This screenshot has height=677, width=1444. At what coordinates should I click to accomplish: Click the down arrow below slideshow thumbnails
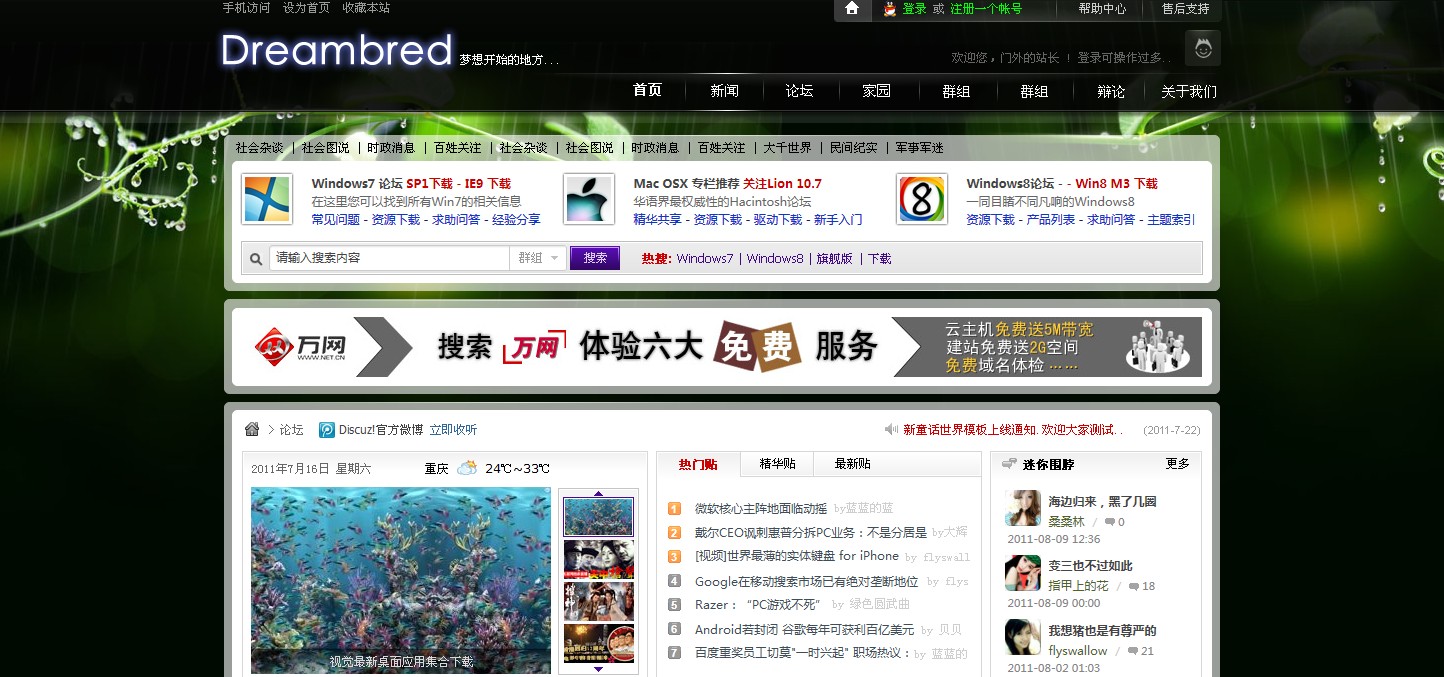[x=599, y=669]
